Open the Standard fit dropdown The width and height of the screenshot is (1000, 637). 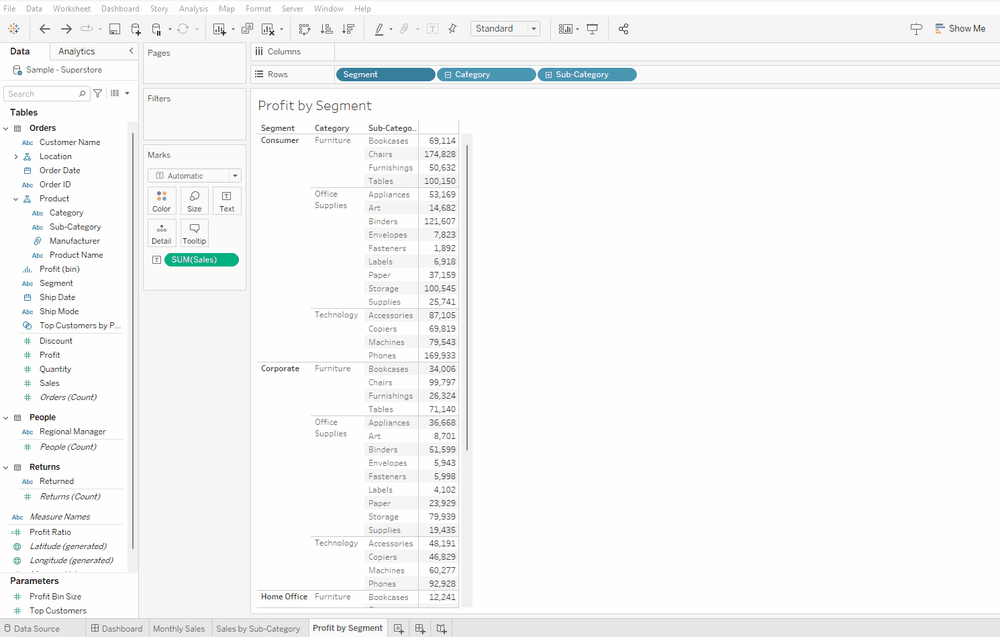[533, 28]
